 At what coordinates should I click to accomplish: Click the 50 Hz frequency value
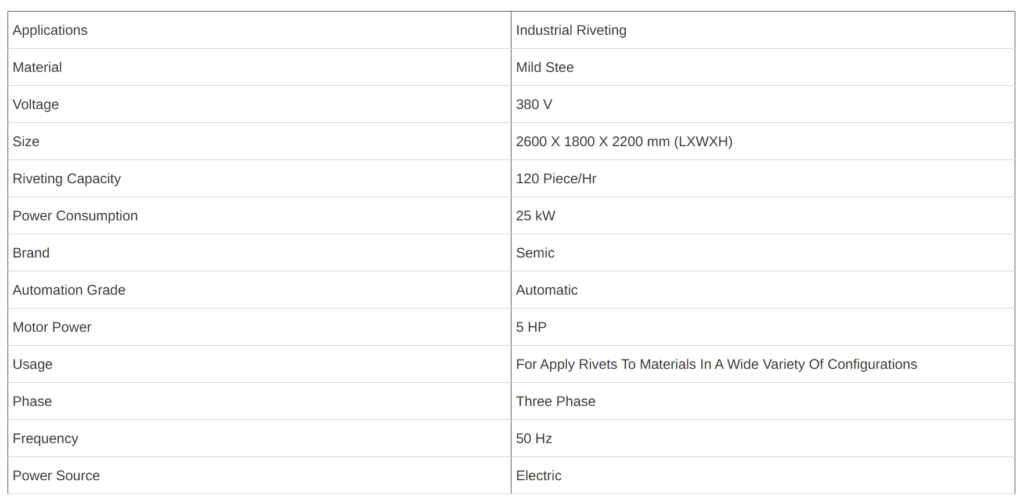[534, 438]
